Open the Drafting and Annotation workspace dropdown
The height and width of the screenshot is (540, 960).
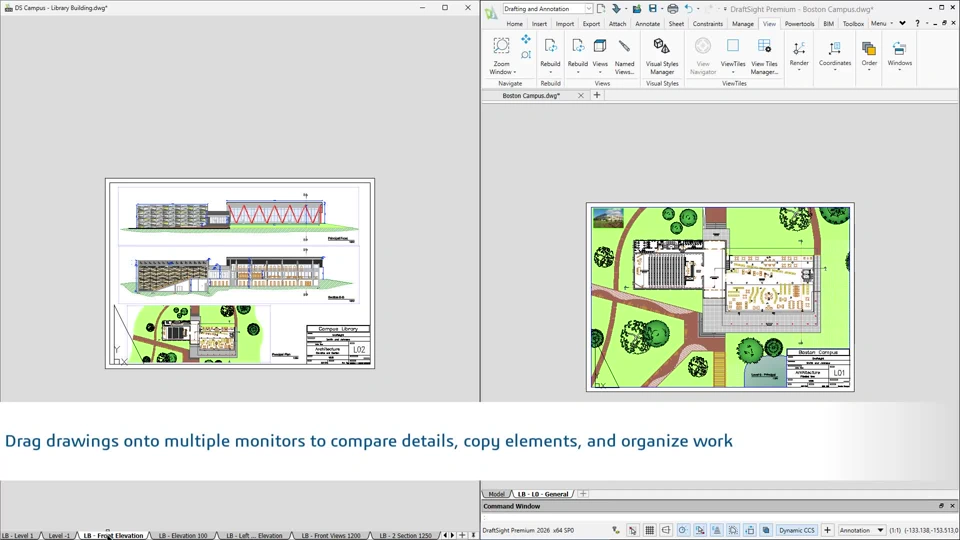(588, 9)
